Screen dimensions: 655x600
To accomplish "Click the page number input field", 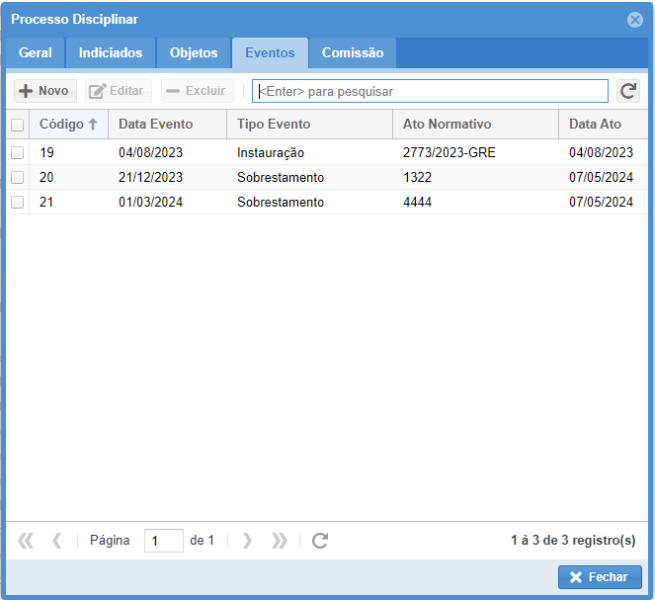I will point(163,541).
